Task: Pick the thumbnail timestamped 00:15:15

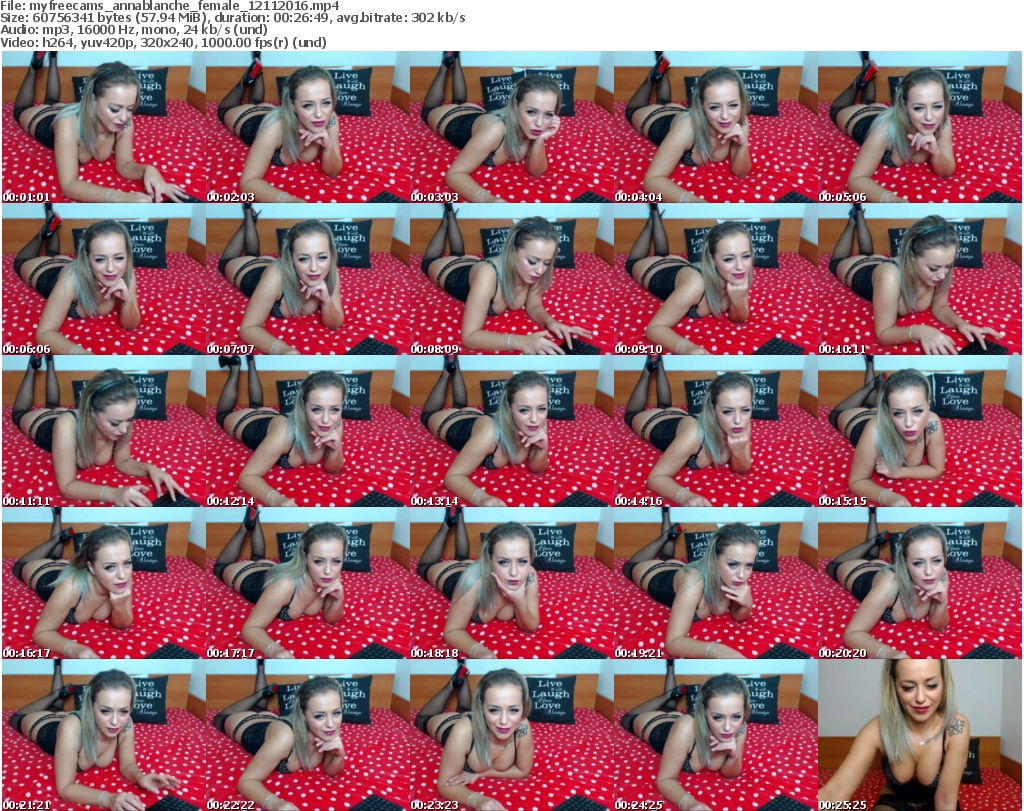Action: point(919,432)
